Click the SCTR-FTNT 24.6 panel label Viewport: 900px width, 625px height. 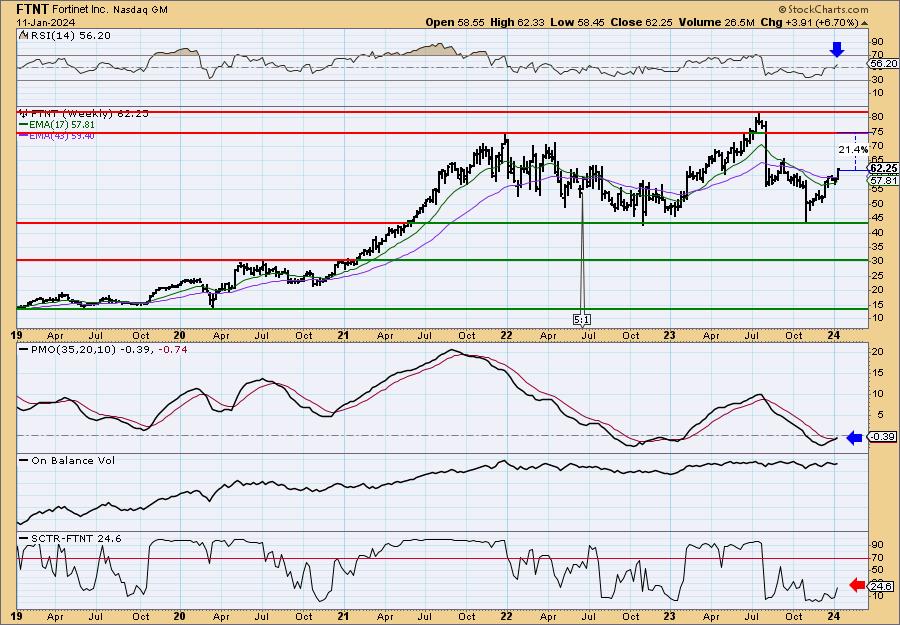(x=75, y=538)
